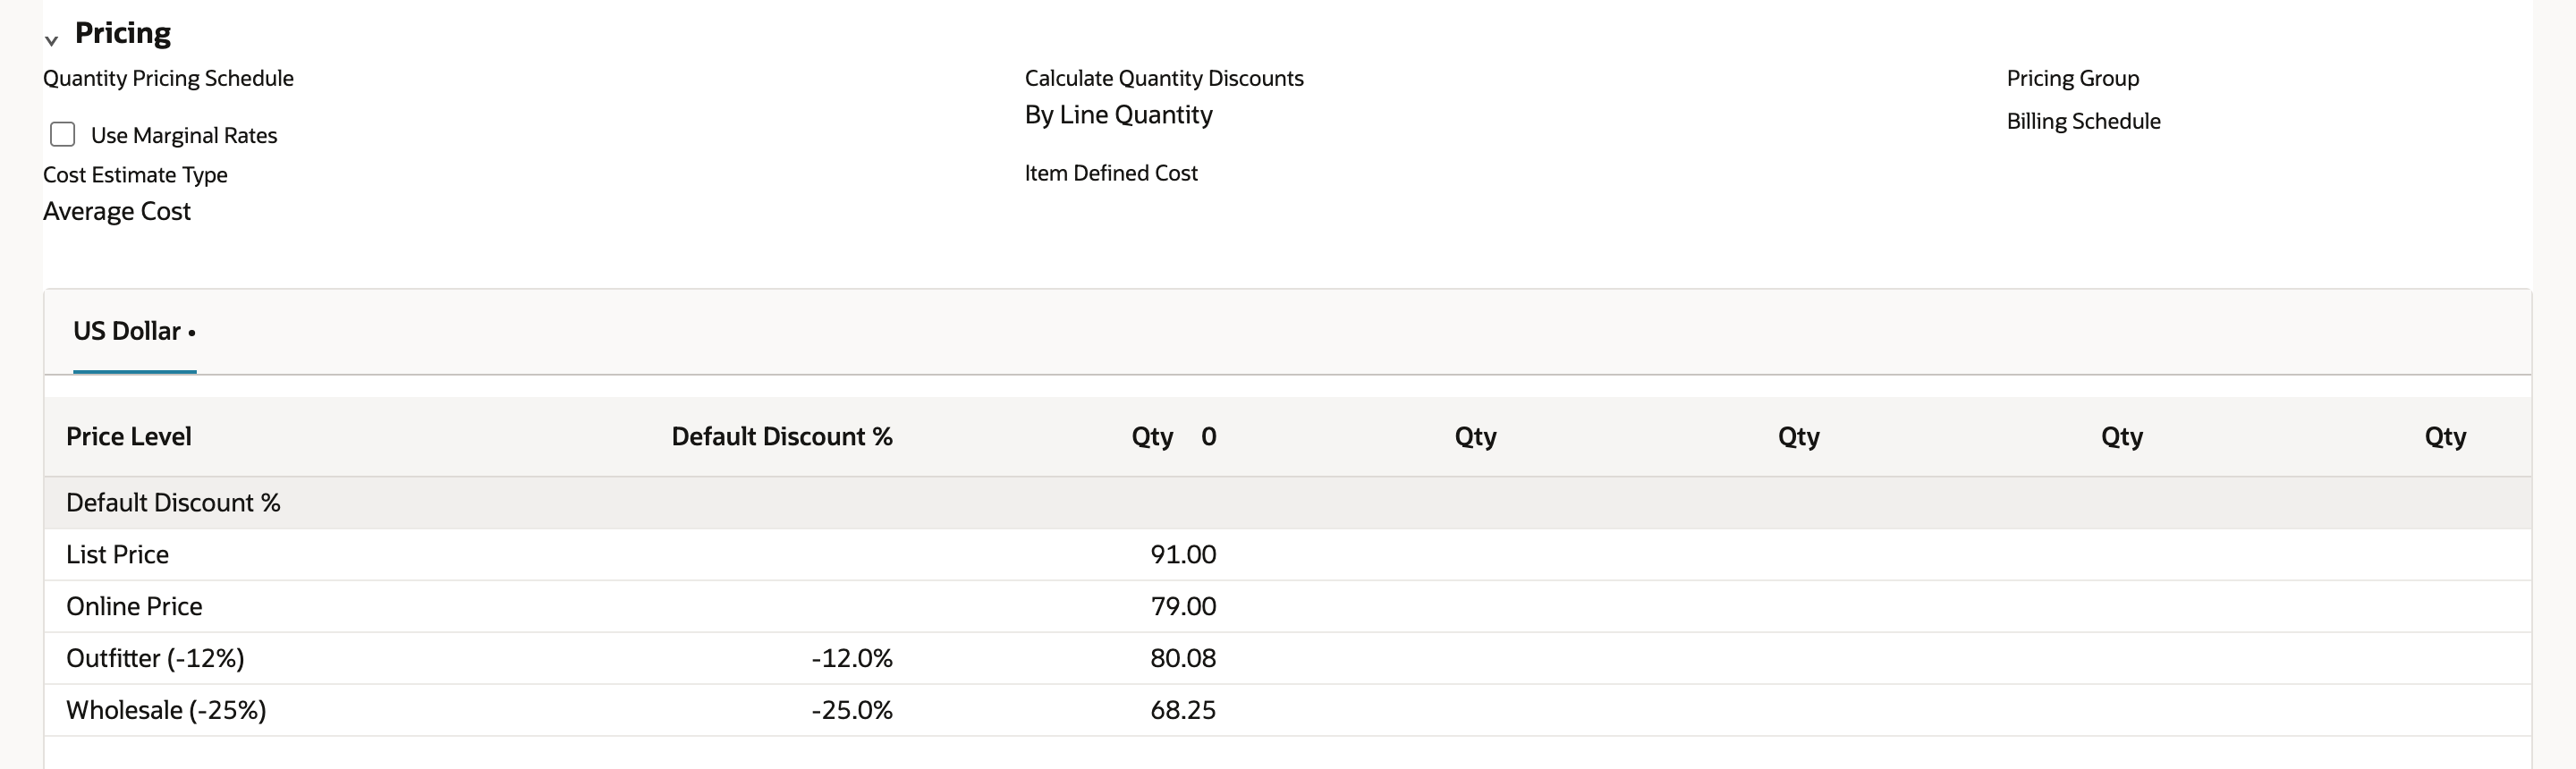This screenshot has width=2576, height=769.
Task: Click the Wholesale price 68.25
Action: tap(1183, 711)
